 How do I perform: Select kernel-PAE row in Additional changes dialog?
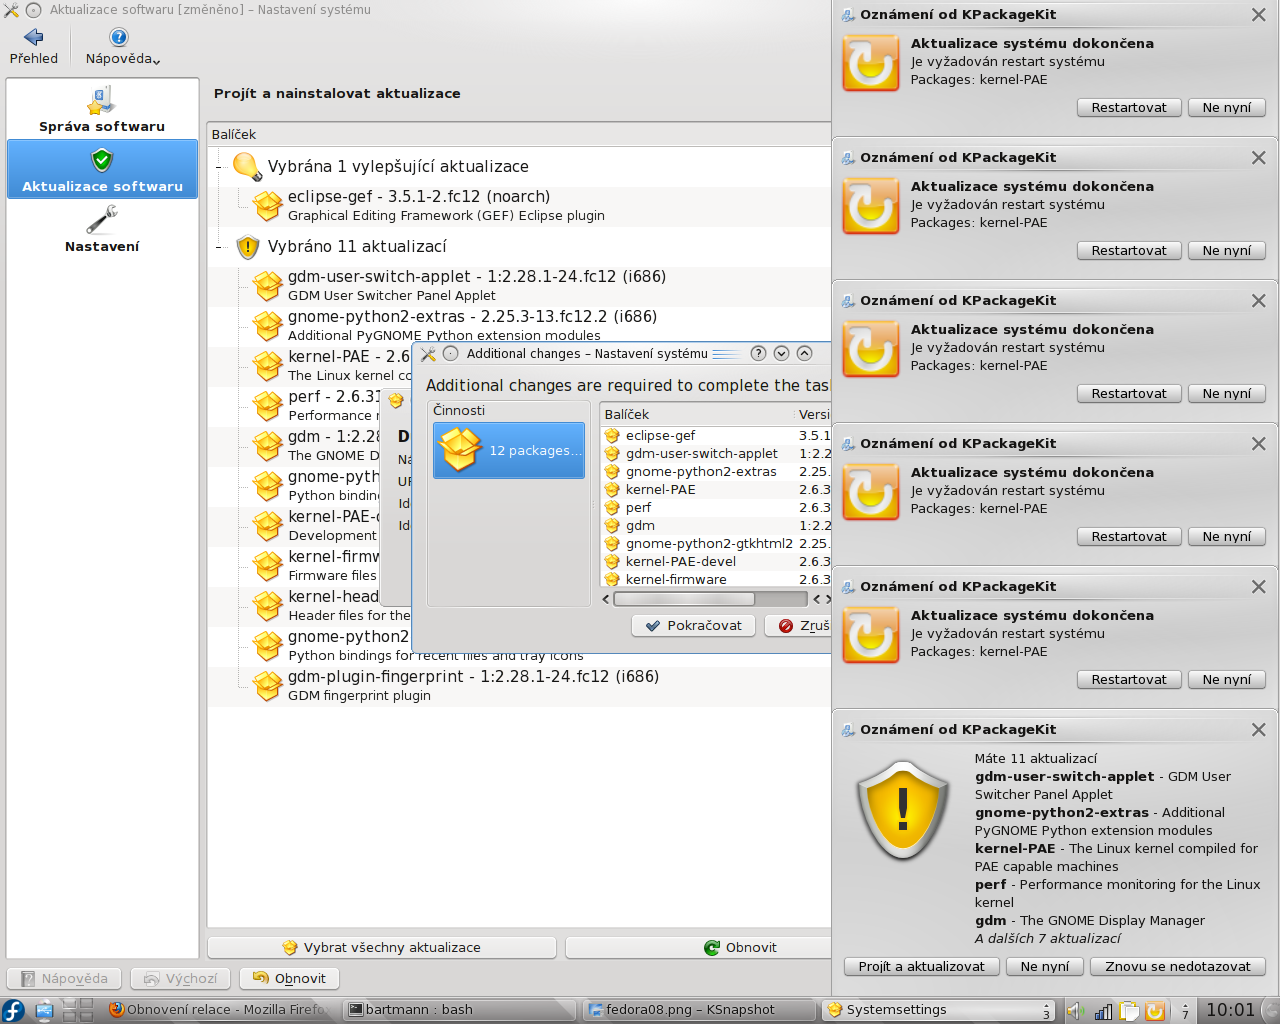715,490
